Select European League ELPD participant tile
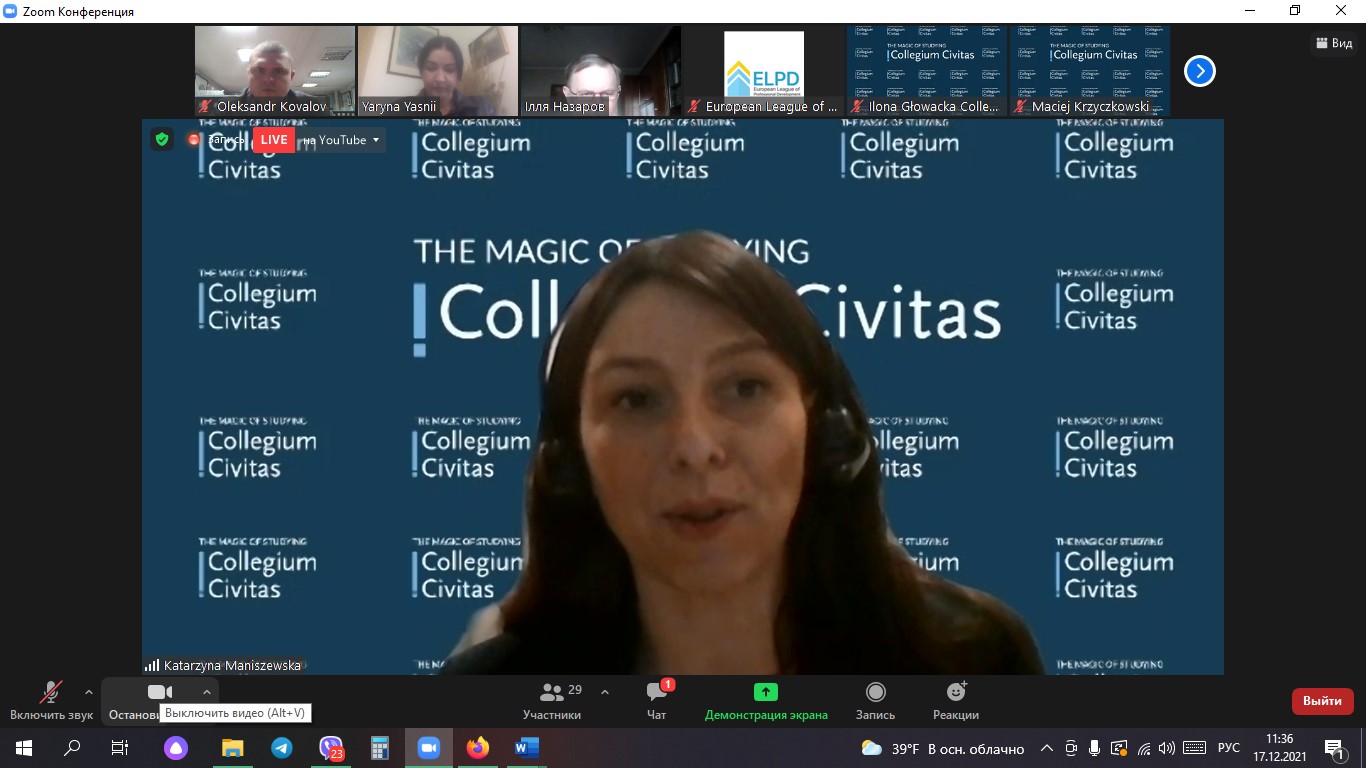 [x=764, y=71]
